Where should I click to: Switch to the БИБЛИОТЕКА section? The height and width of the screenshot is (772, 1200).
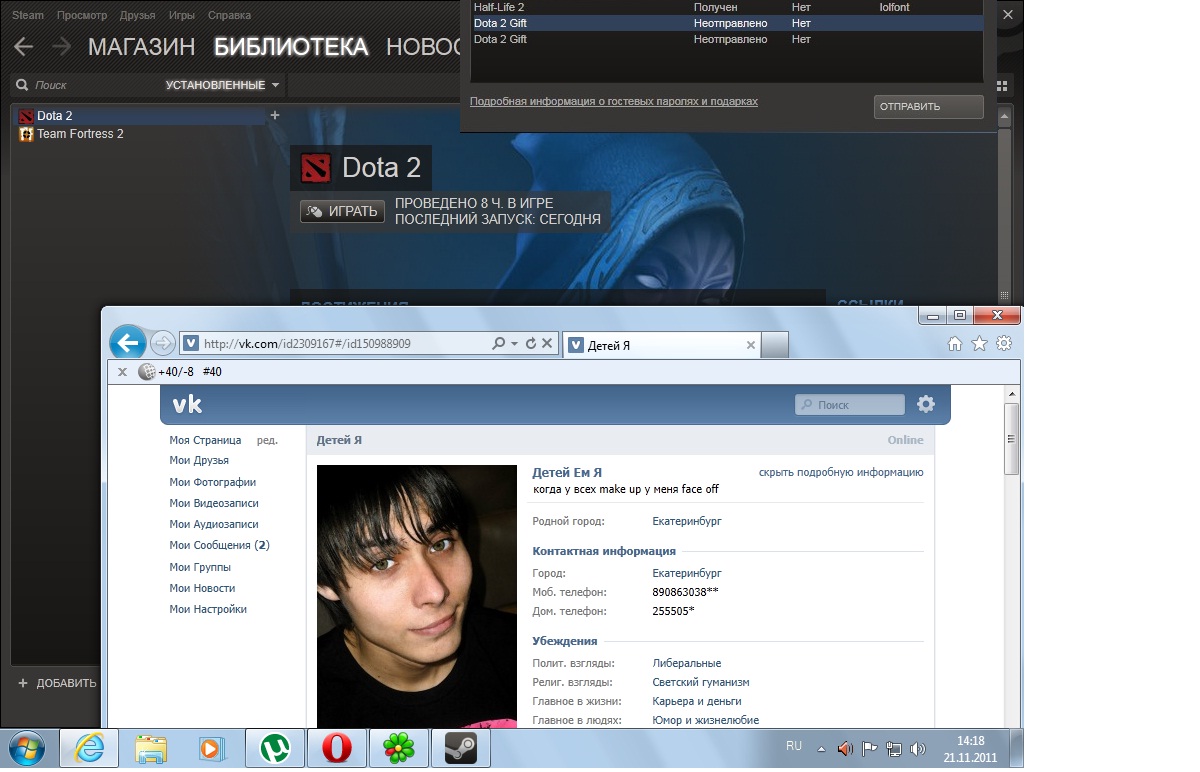[291, 47]
